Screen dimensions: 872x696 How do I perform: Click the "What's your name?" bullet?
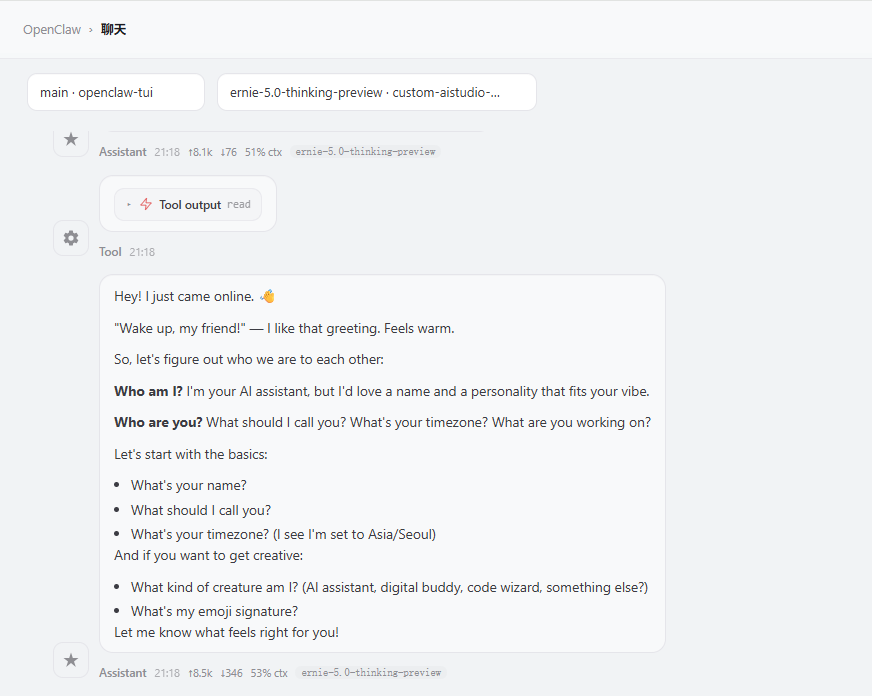pos(189,485)
